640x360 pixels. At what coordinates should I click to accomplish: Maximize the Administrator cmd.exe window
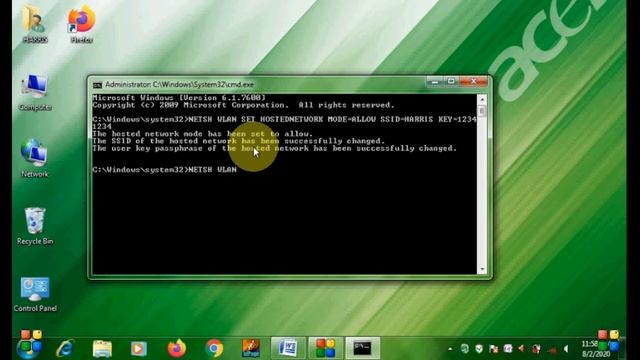tap(451, 82)
